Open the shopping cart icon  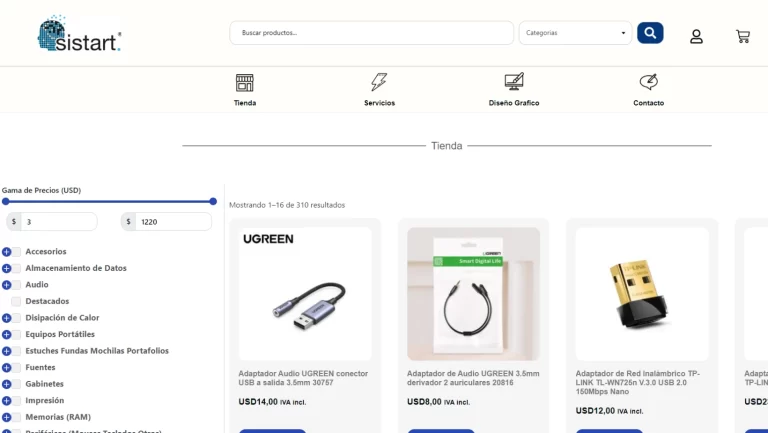(x=743, y=36)
